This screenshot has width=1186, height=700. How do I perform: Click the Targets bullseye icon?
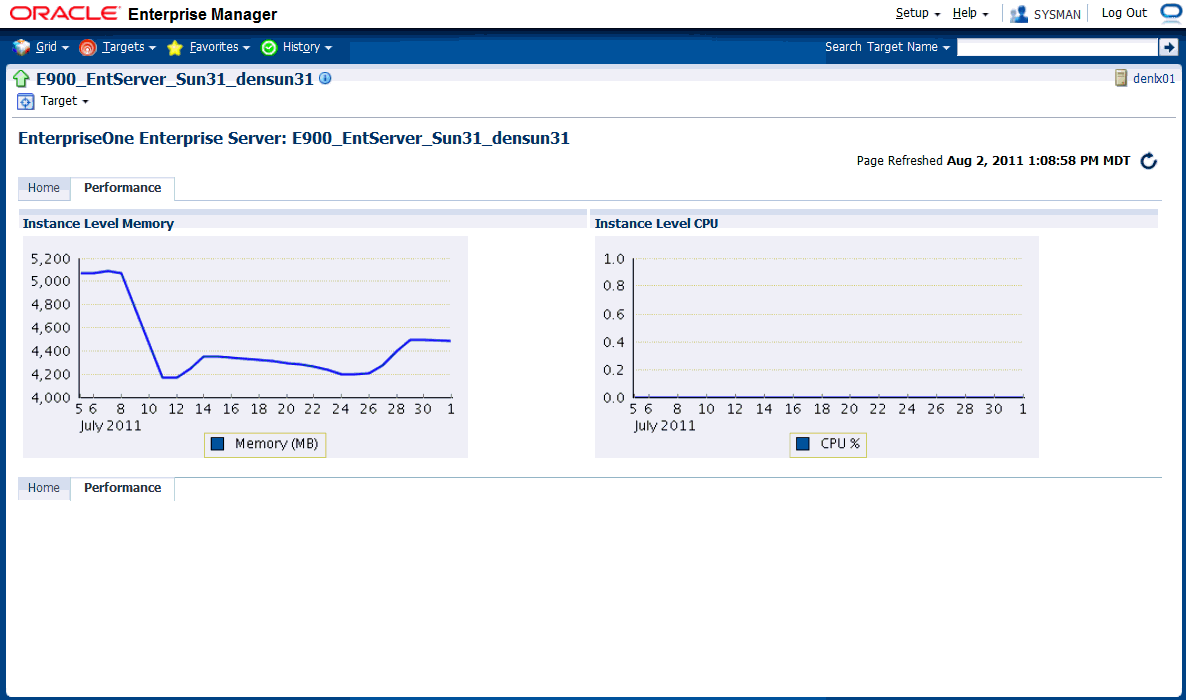(88, 48)
